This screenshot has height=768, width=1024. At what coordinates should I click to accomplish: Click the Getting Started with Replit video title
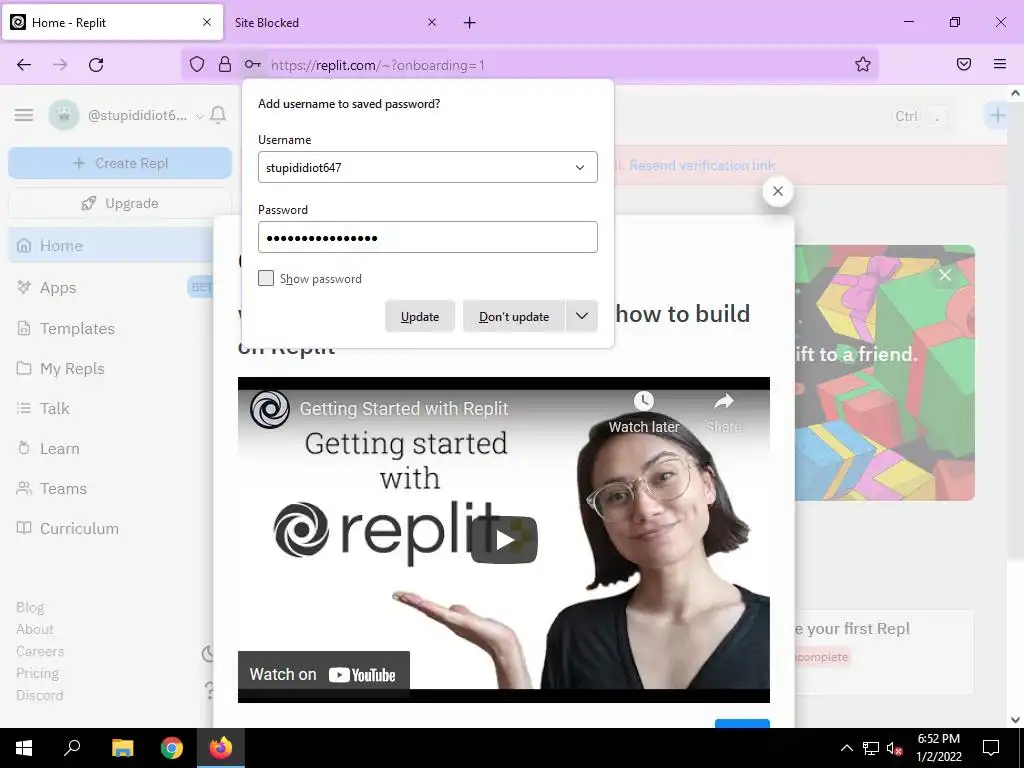coord(404,409)
